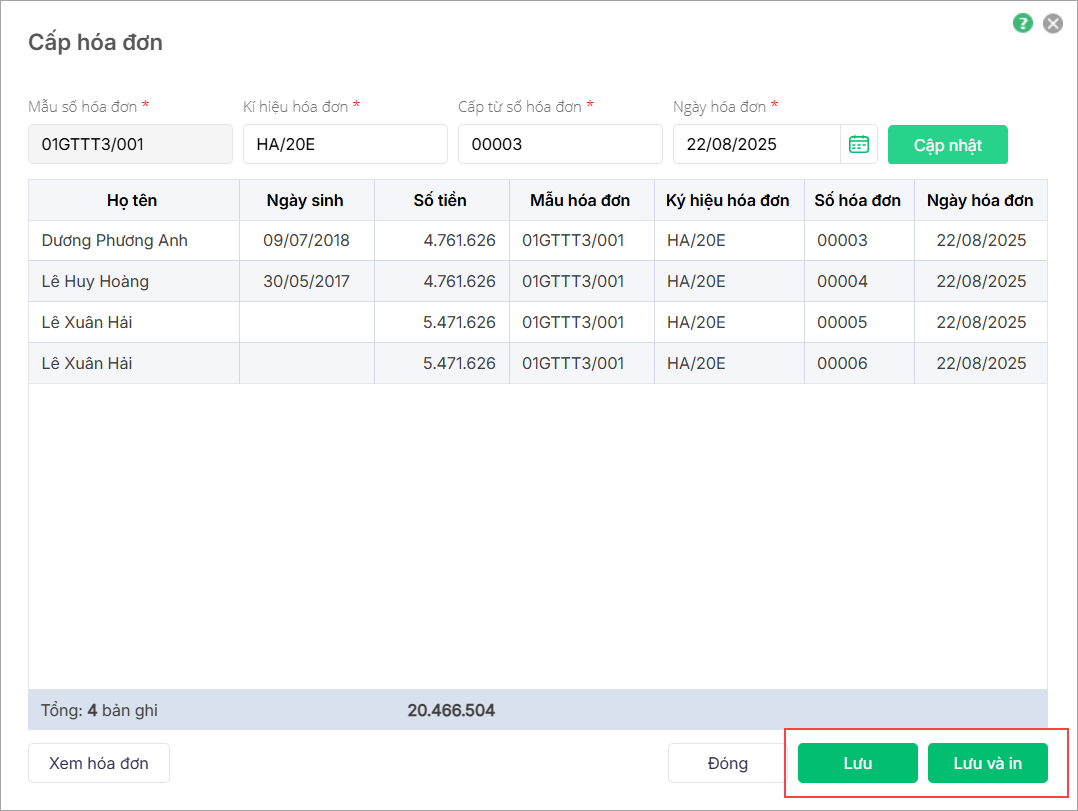Focus the Cấp từ số hóa đơn field

pyautogui.click(x=560, y=144)
